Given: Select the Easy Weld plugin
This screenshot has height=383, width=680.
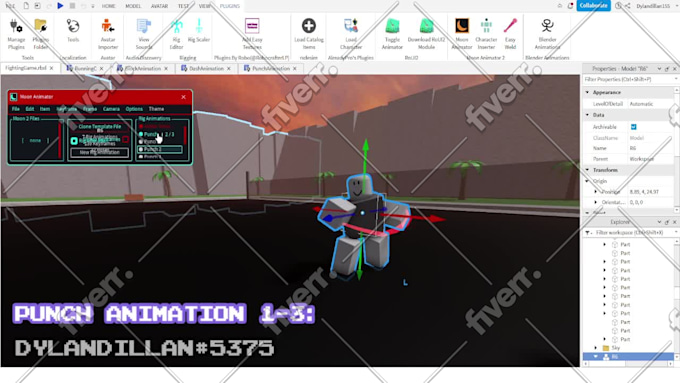Looking at the screenshot, I should (x=510, y=34).
